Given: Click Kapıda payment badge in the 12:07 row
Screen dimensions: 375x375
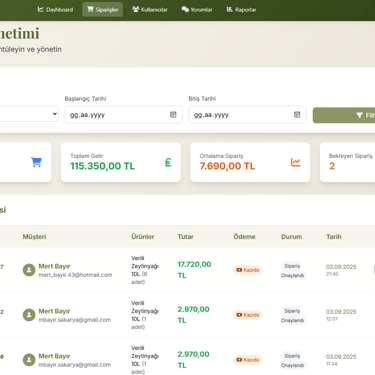Looking at the screenshot, I should [248, 315].
